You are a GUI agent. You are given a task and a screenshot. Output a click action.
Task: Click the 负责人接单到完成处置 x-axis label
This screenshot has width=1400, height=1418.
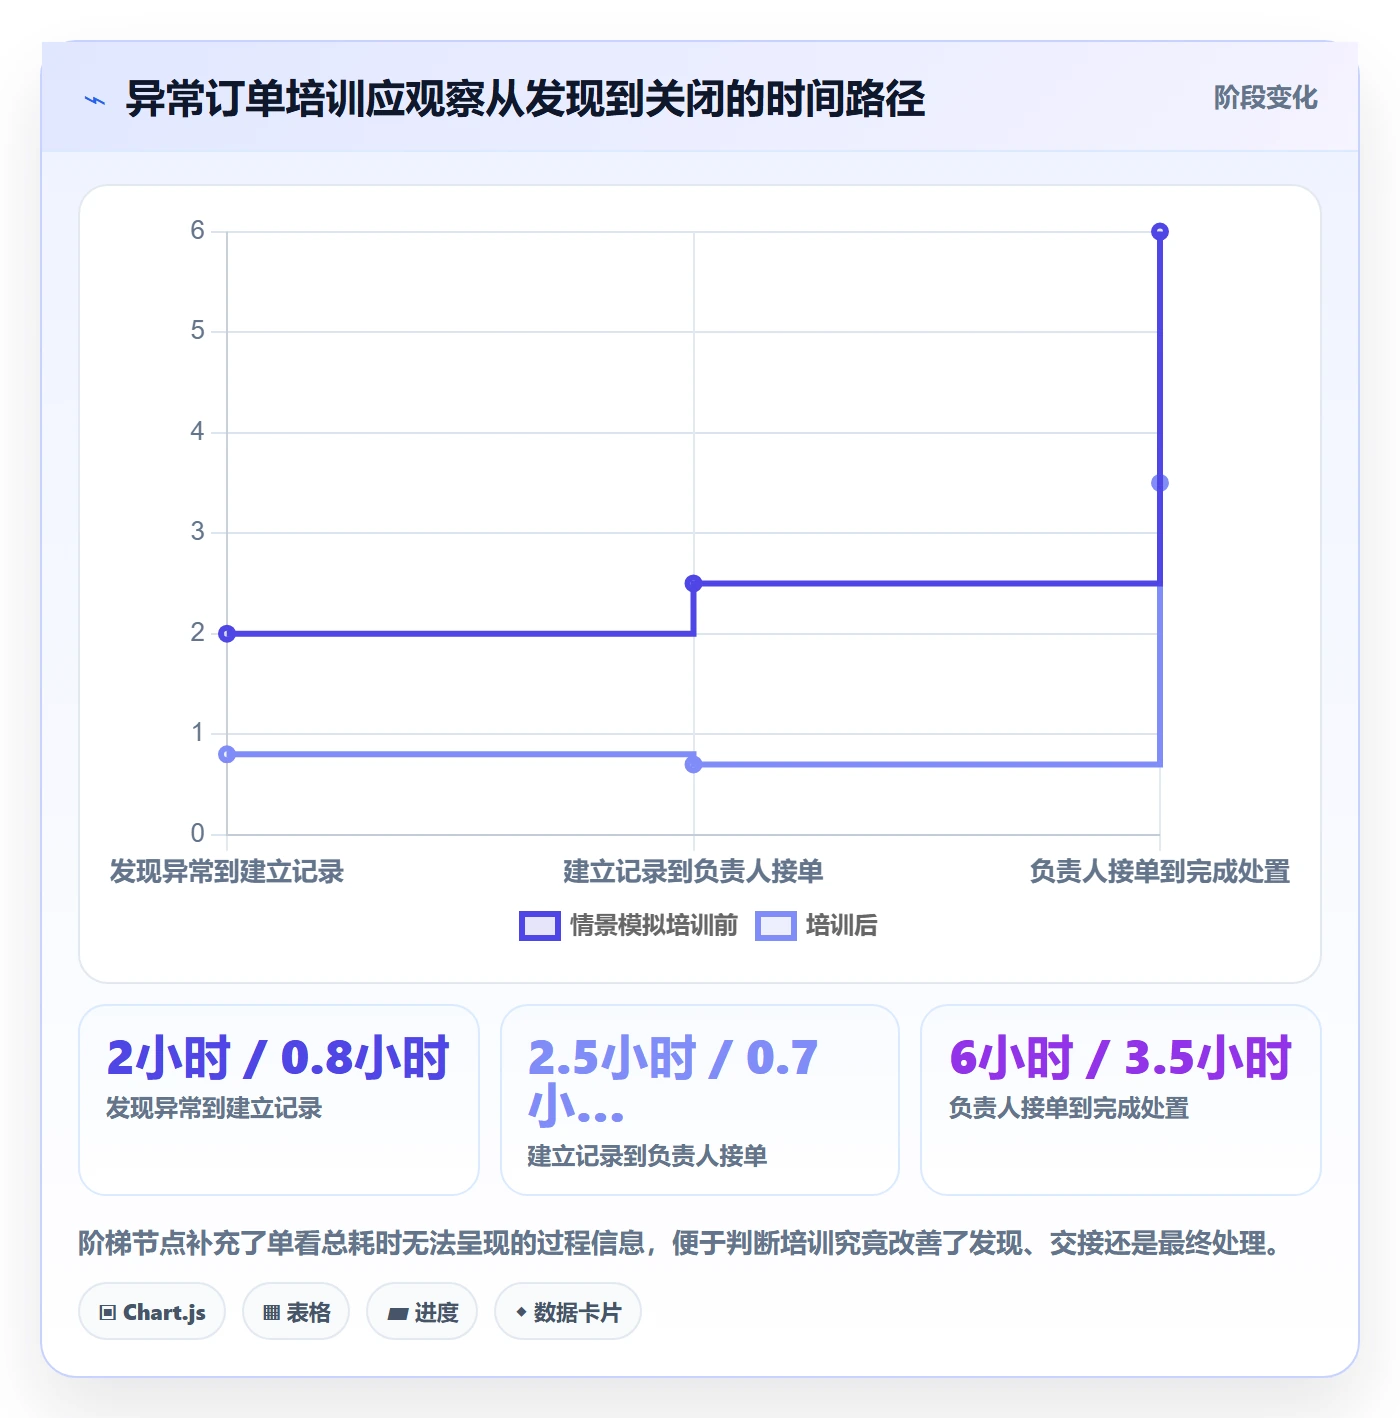click(1160, 872)
